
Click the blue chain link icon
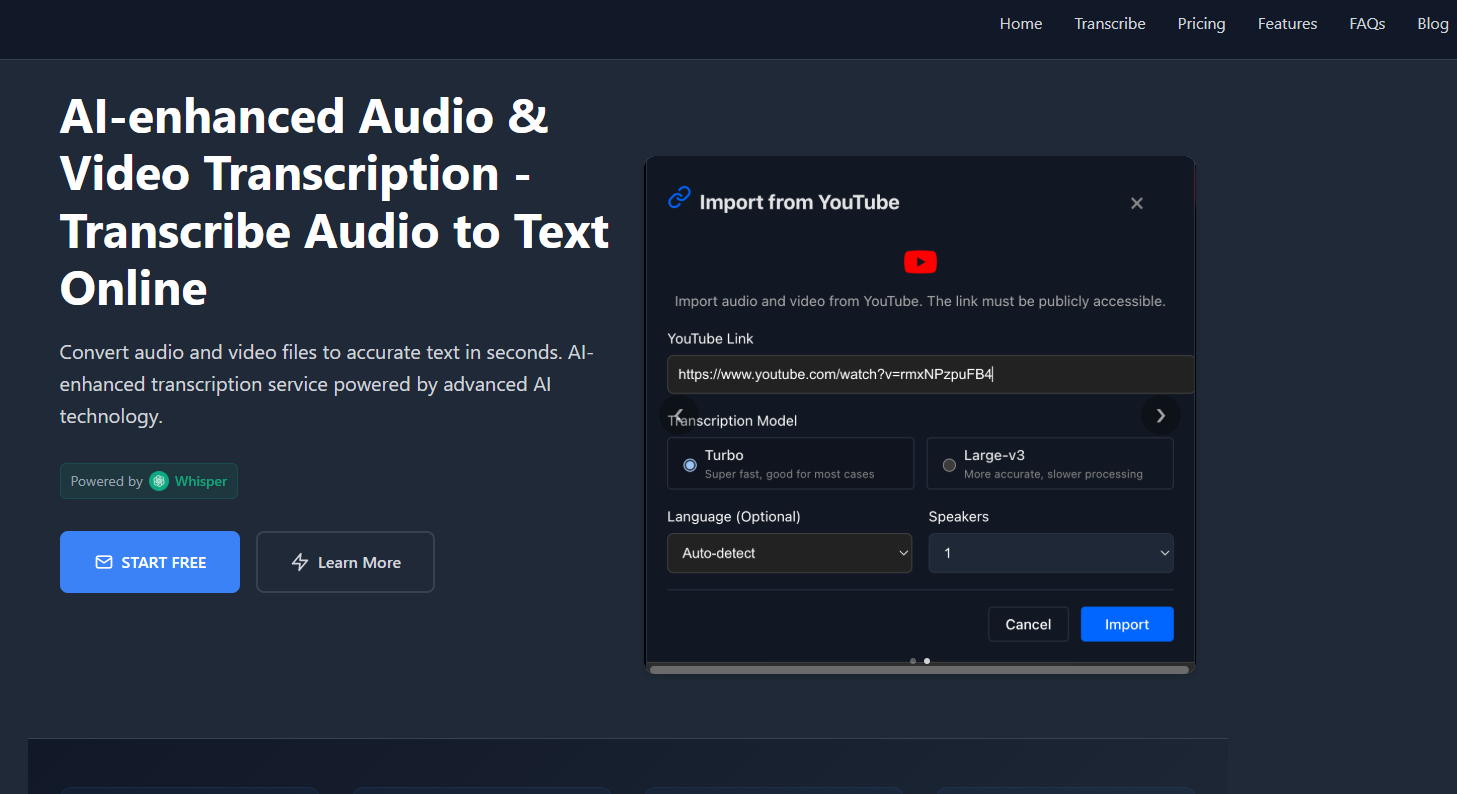(x=679, y=198)
